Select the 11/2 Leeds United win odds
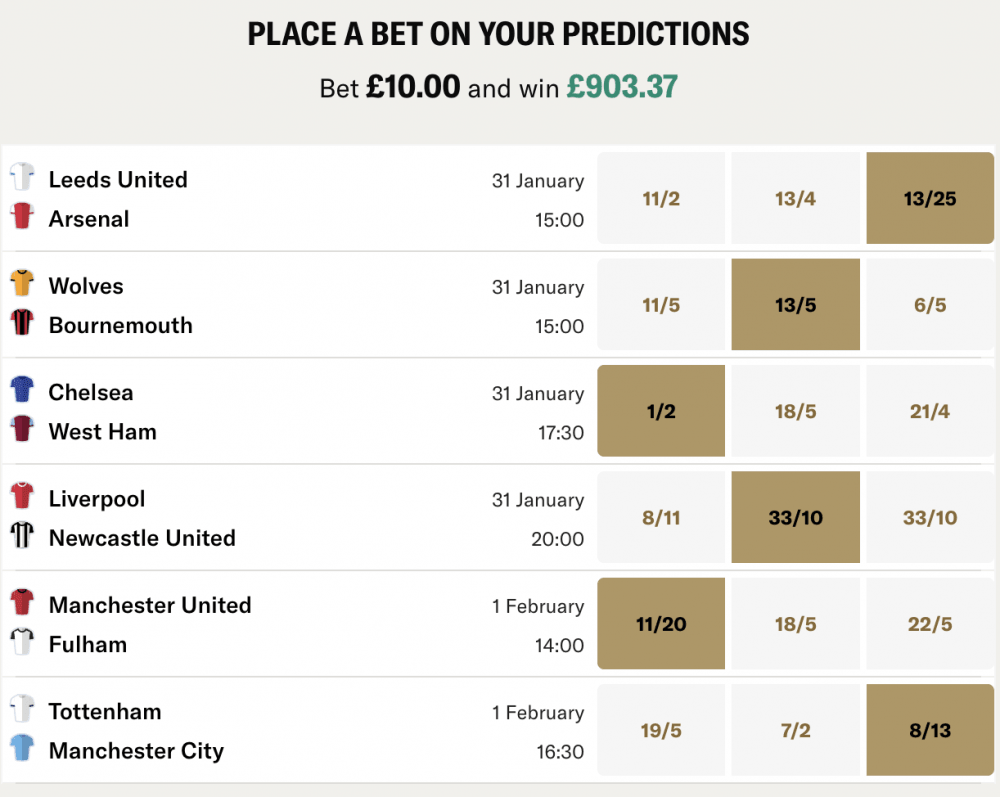The height and width of the screenshot is (797, 1000). (x=661, y=198)
